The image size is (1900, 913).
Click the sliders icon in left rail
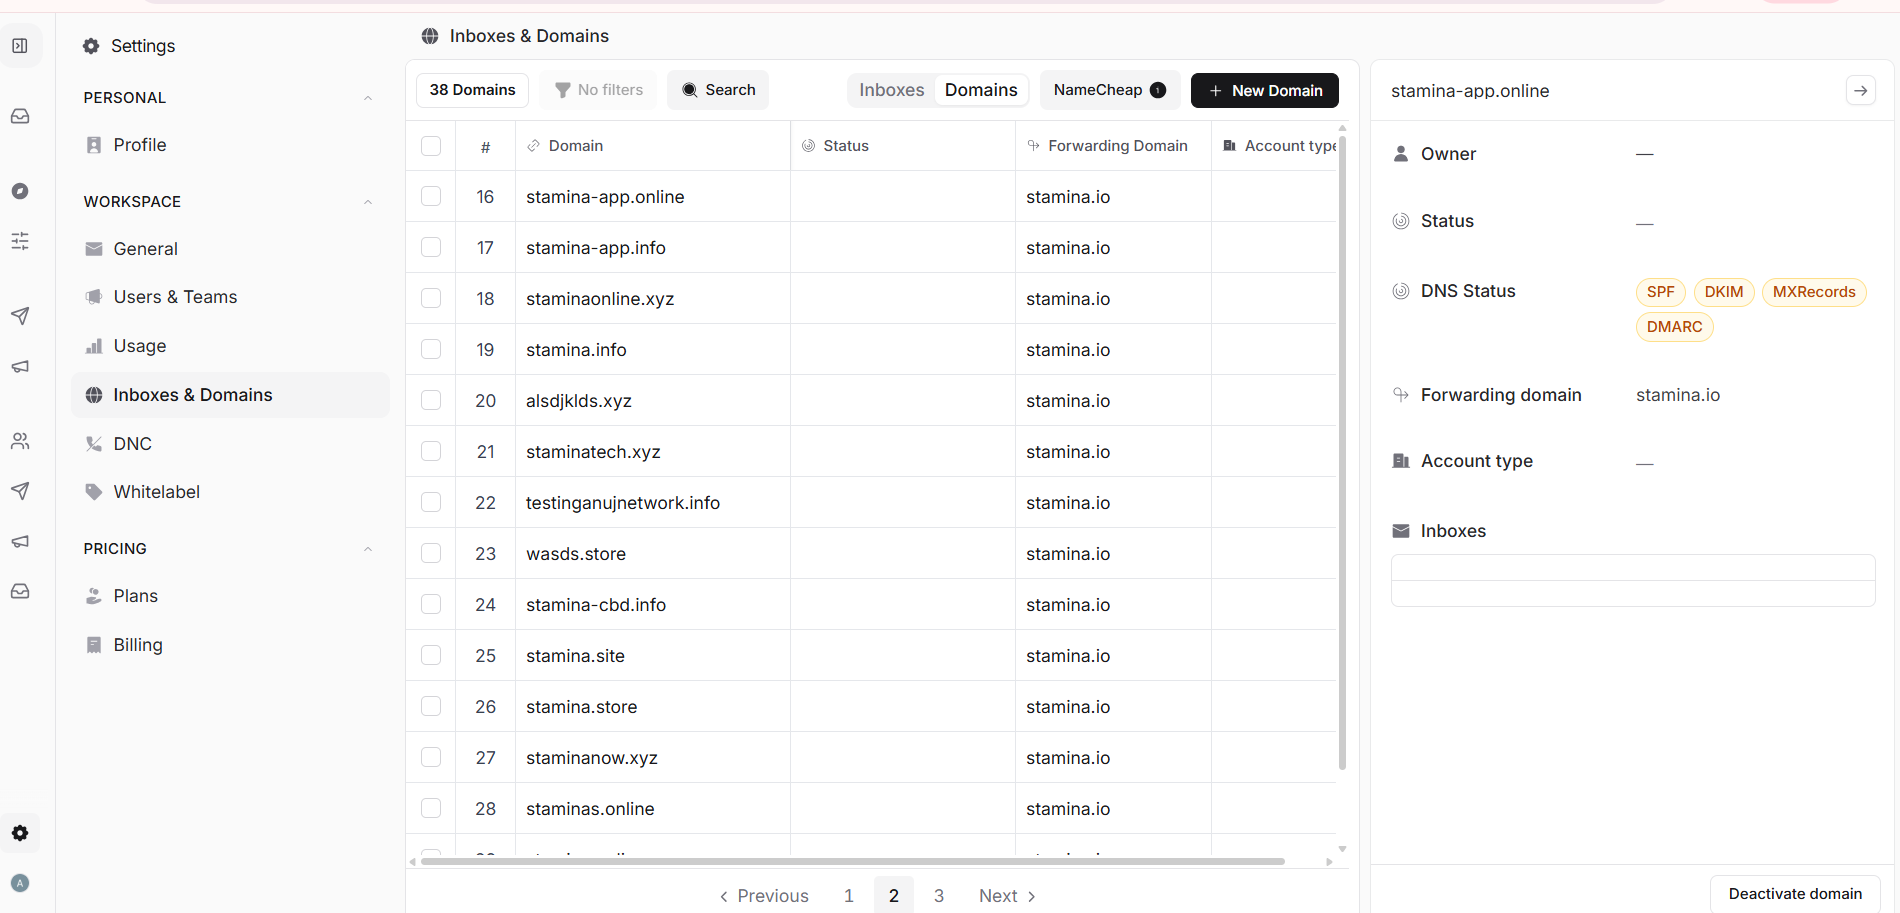(x=20, y=241)
